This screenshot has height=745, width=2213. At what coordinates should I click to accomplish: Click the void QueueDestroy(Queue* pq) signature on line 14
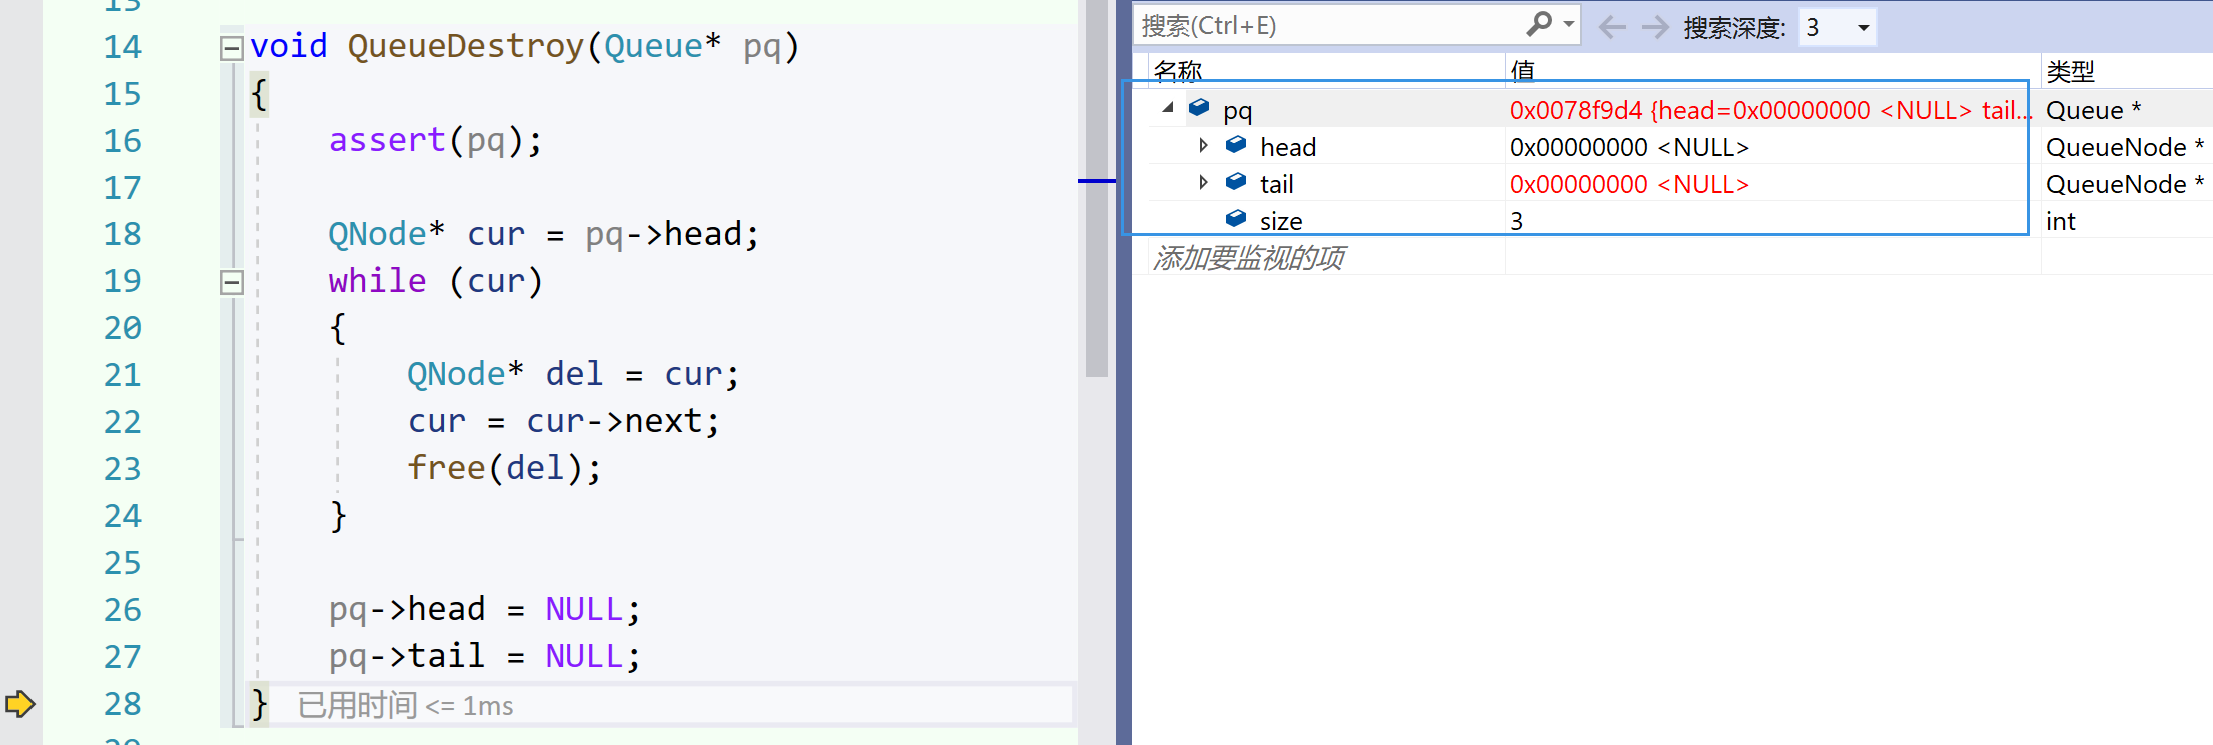point(524,47)
